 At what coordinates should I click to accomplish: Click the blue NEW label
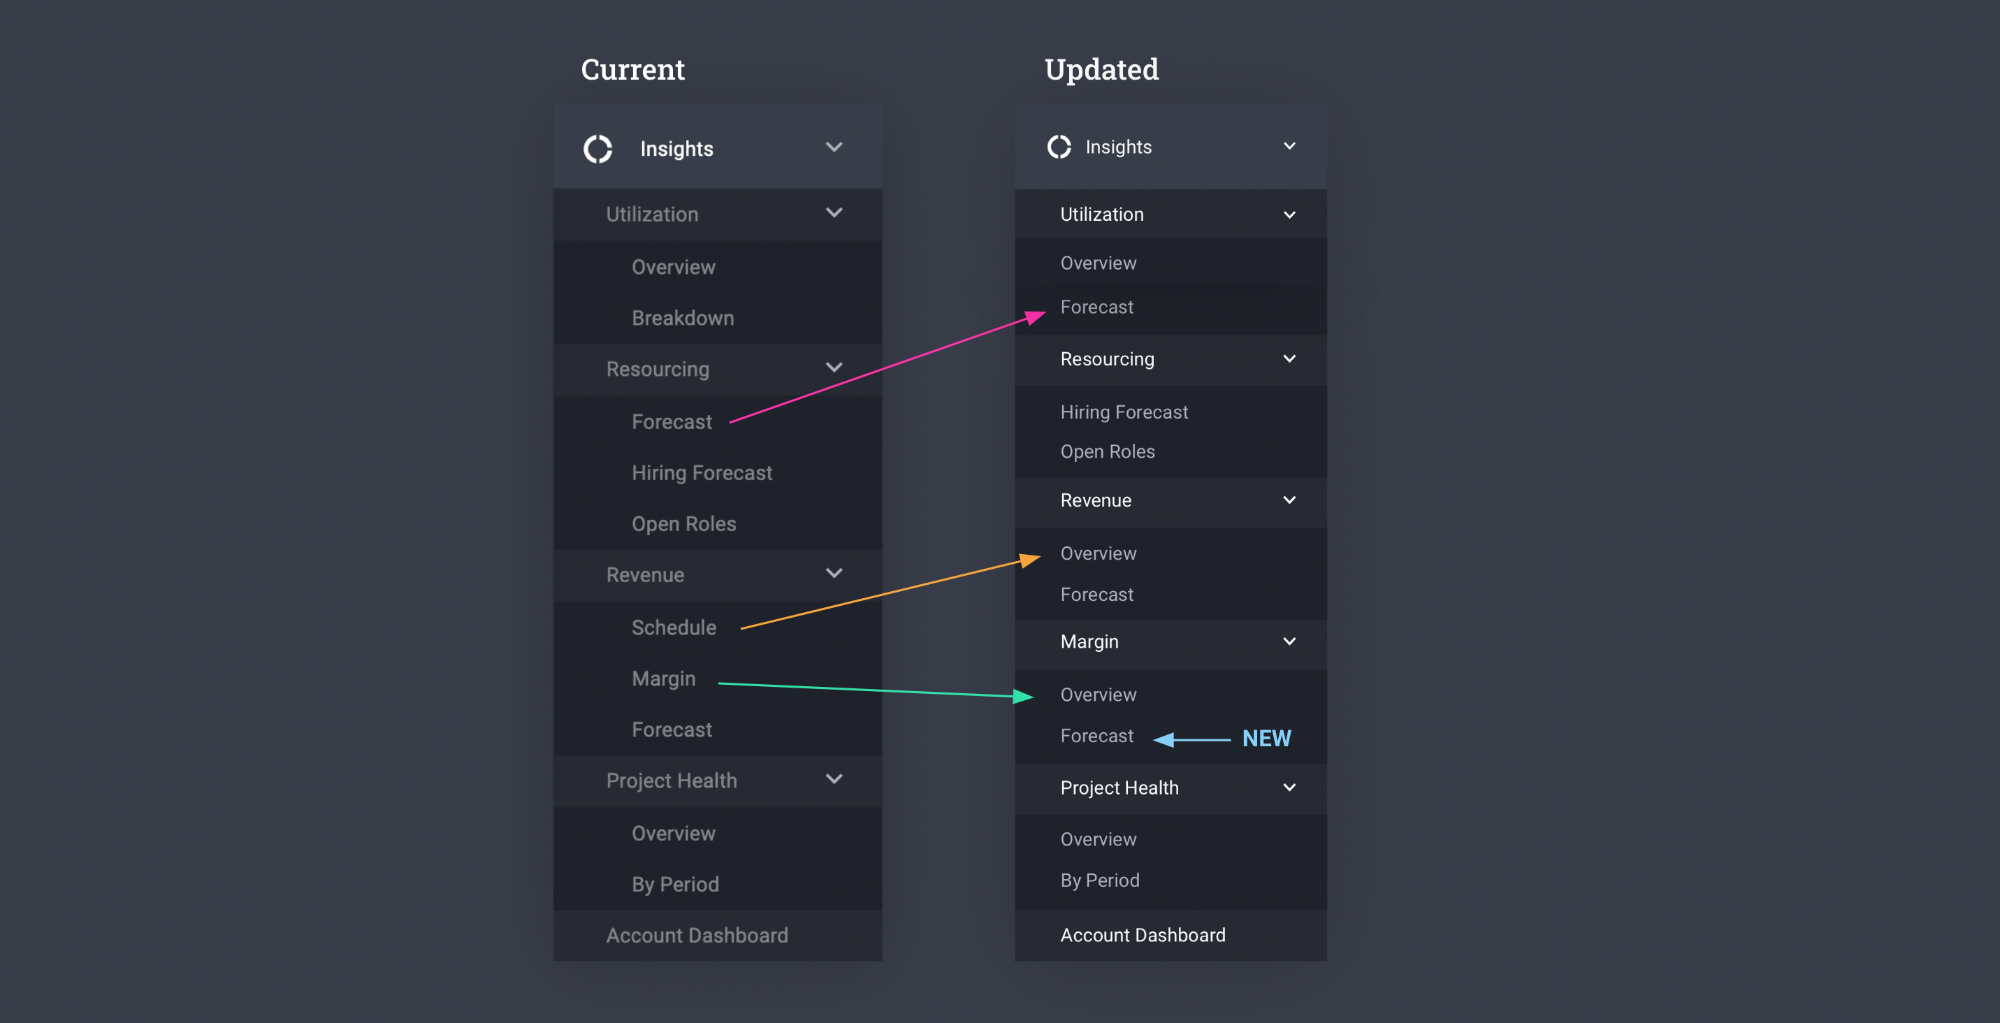[x=1267, y=738]
